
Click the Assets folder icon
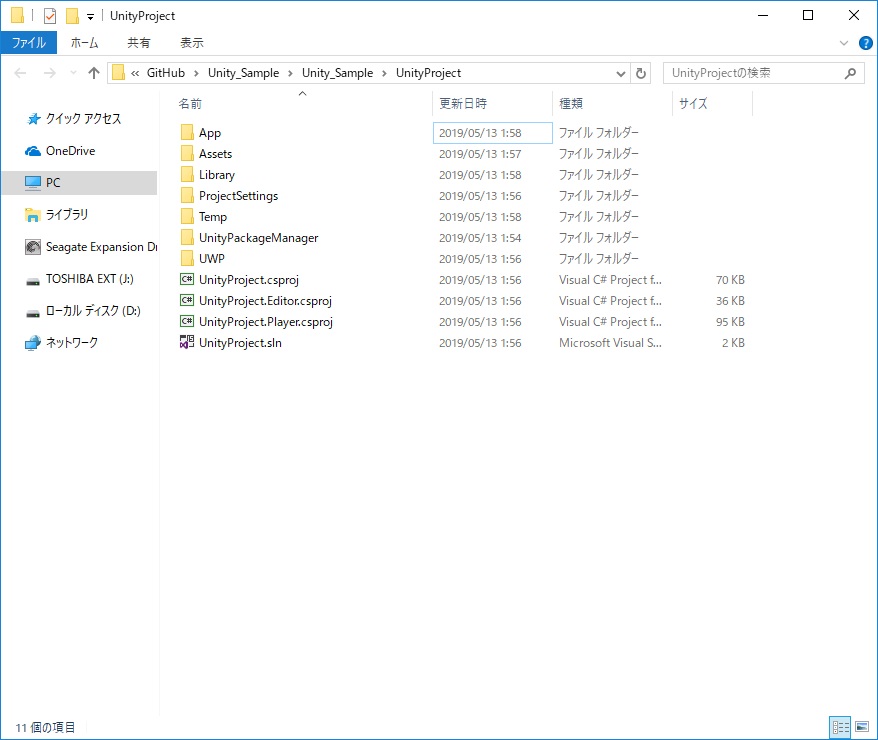187,153
